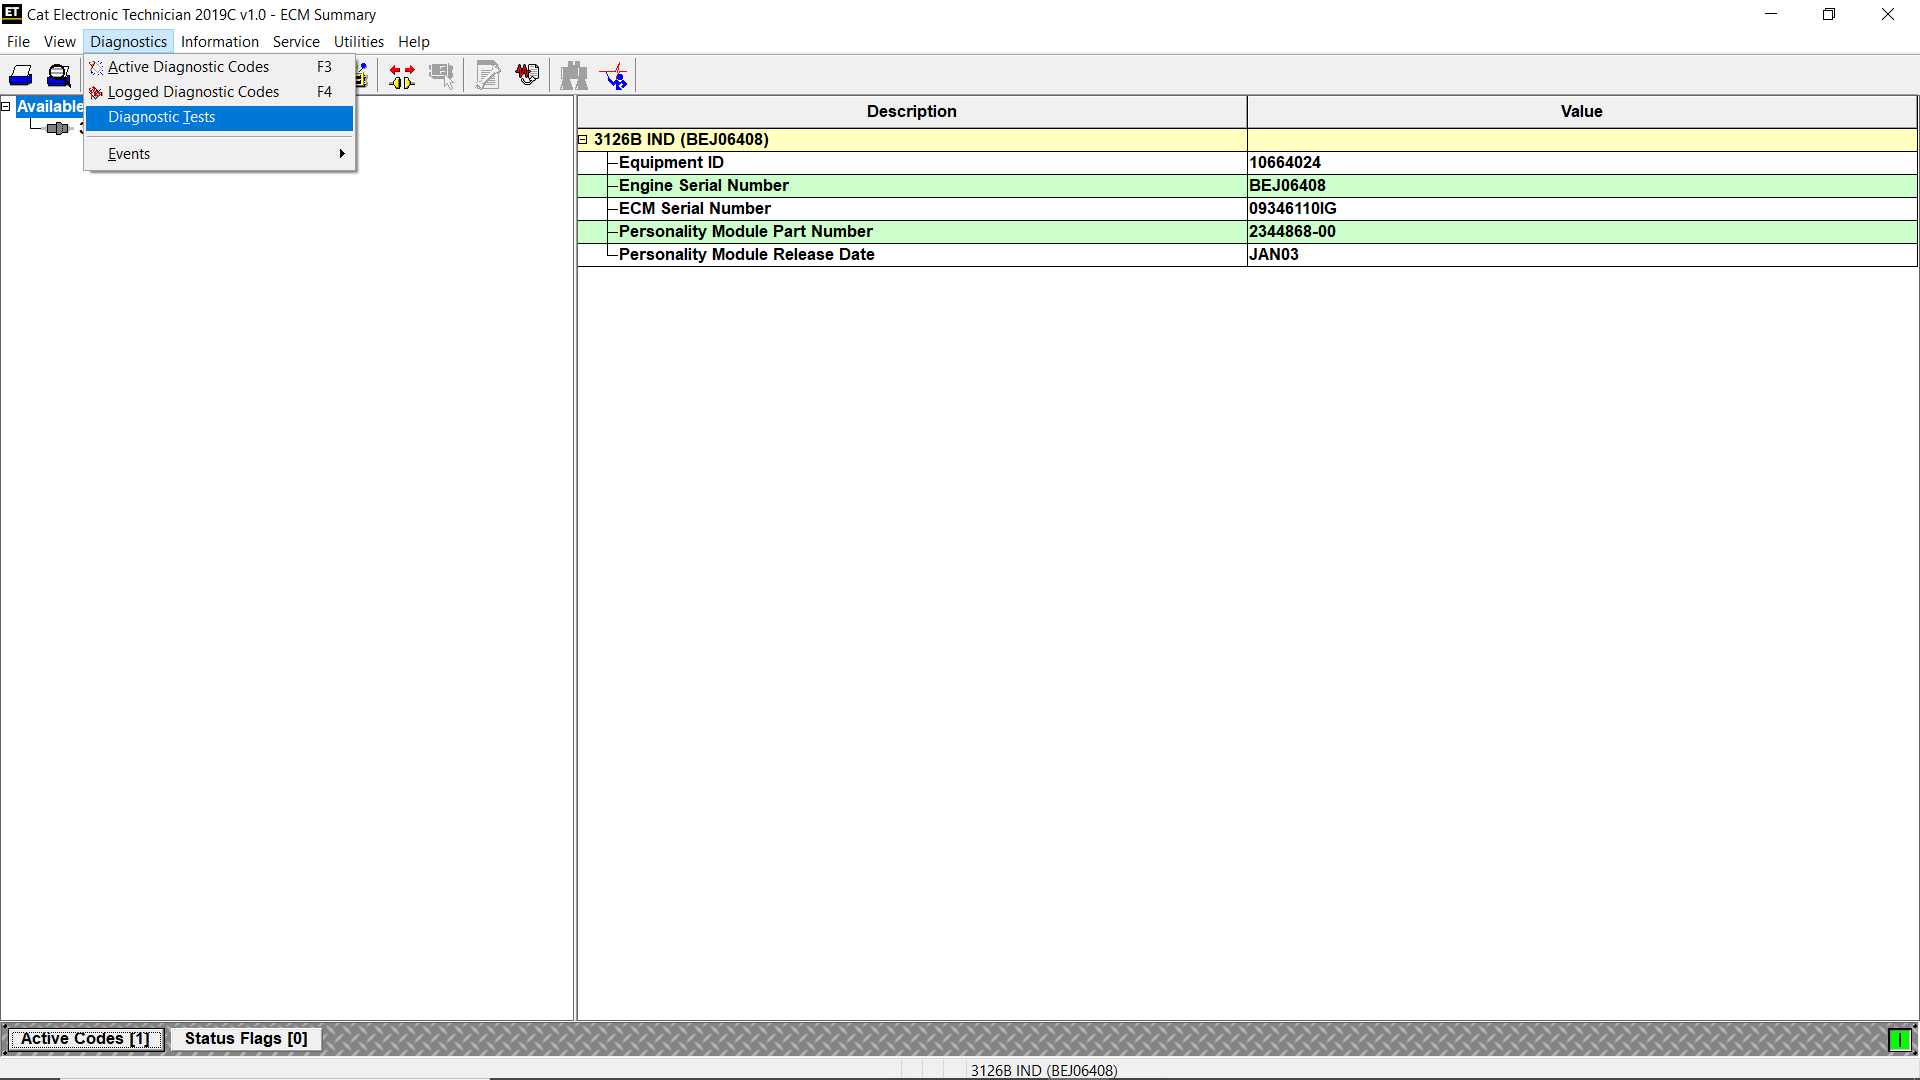The width and height of the screenshot is (1920, 1080).
Task: Click the grayed ECM selector icon
Action: (441, 76)
